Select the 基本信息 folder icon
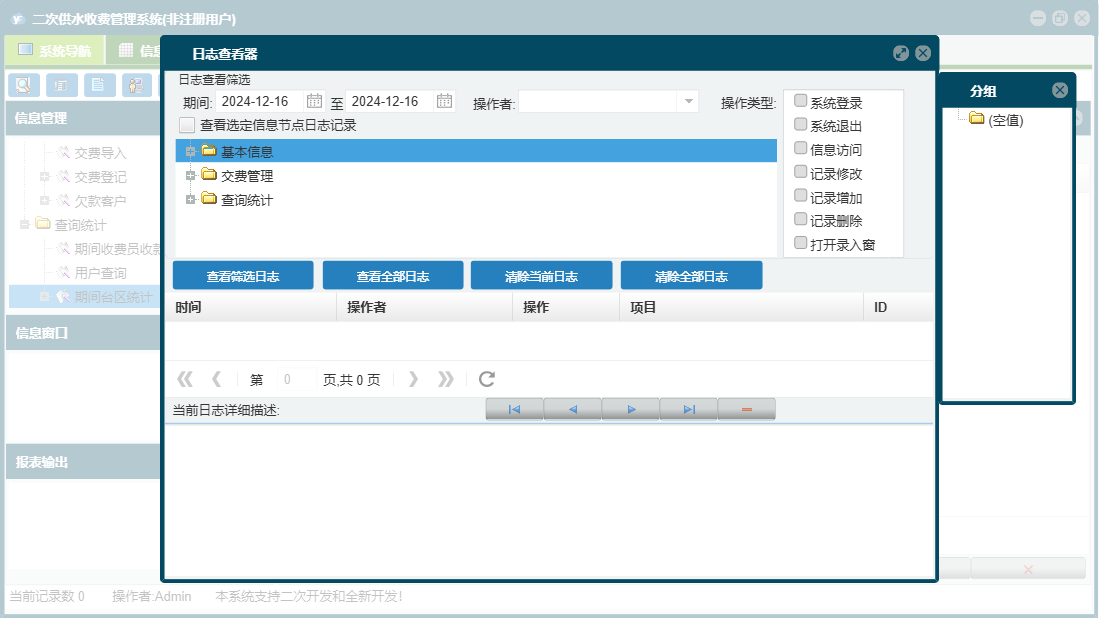 click(209, 150)
